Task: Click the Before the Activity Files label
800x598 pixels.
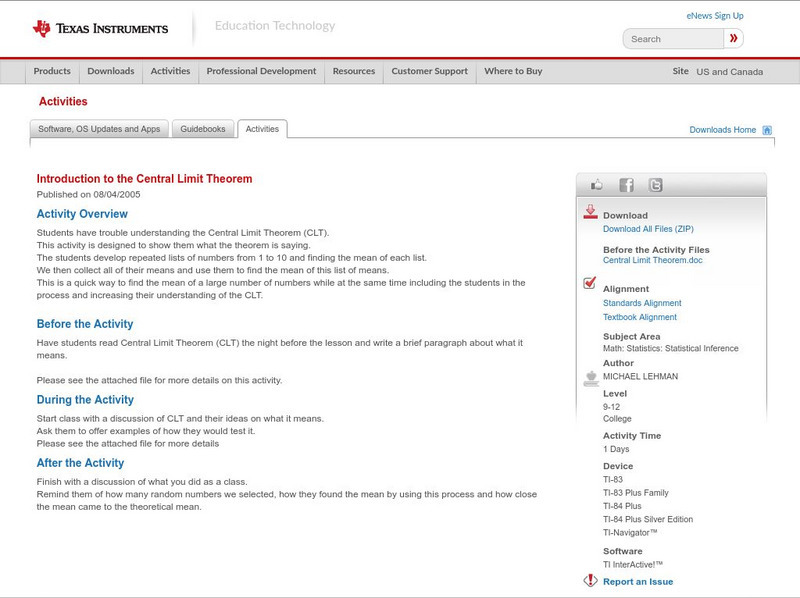Action: click(x=656, y=250)
